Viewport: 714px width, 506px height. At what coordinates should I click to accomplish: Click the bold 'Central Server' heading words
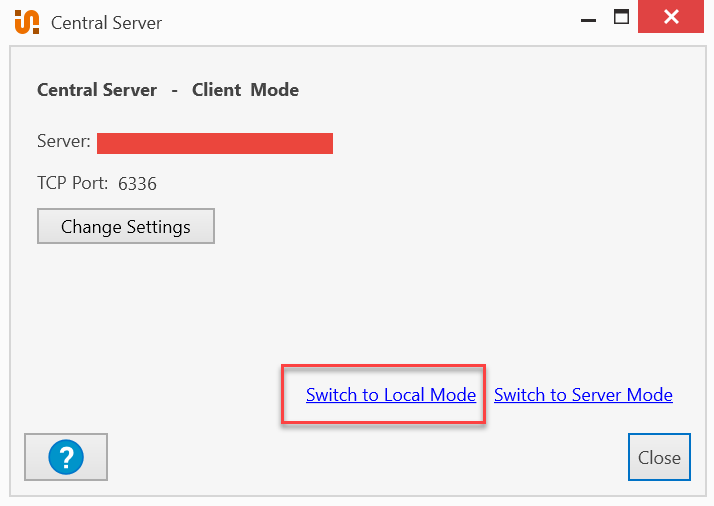click(x=97, y=90)
